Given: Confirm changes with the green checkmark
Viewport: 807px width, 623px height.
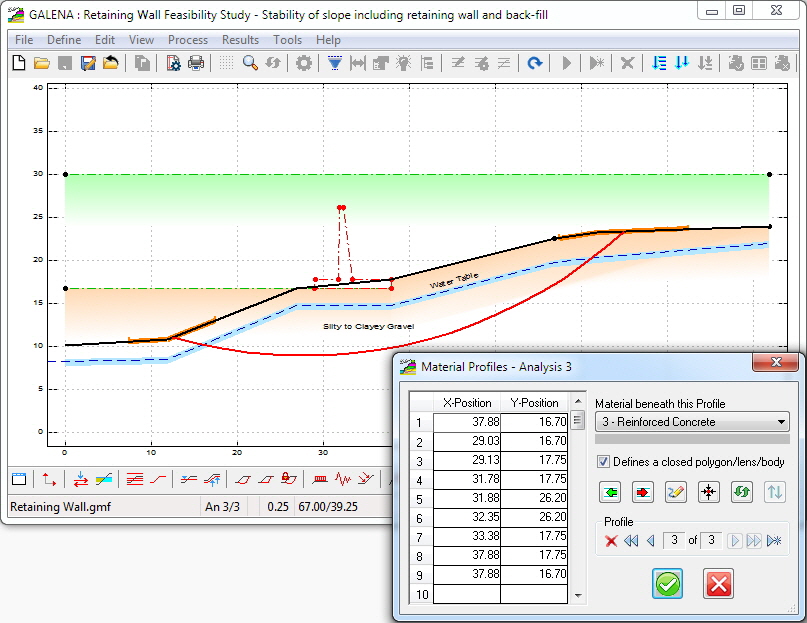Looking at the screenshot, I should [666, 583].
